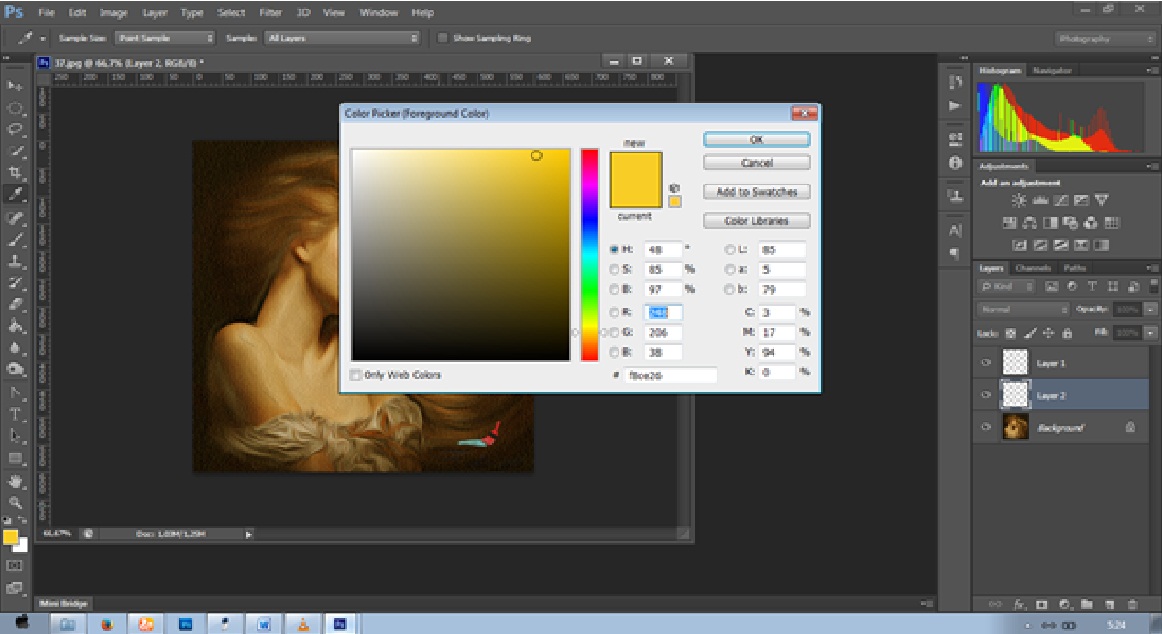Click the Brightness/Contrast adjustment icon

pyautogui.click(x=1018, y=201)
